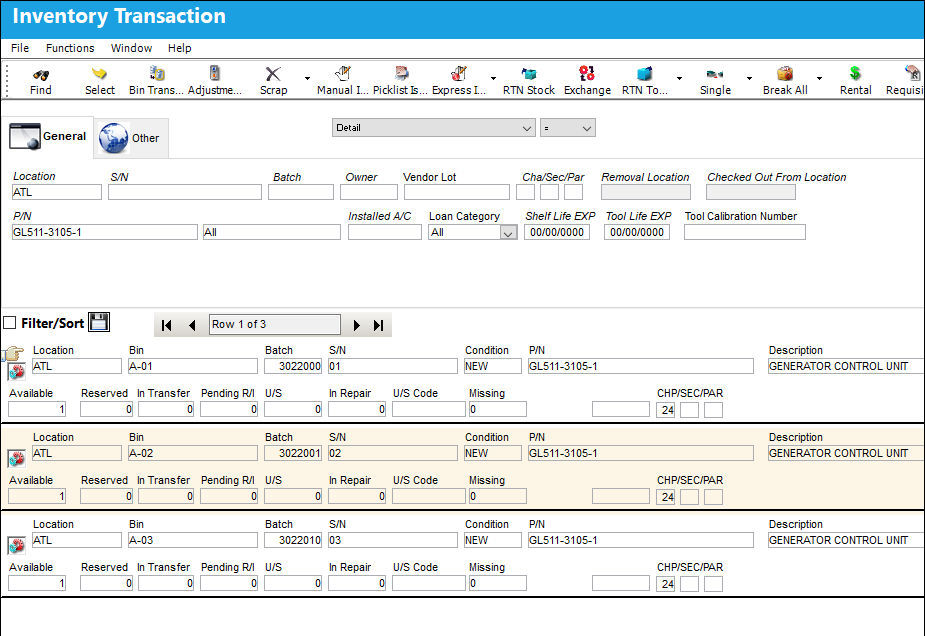Click the S/N filter field

tap(185, 192)
